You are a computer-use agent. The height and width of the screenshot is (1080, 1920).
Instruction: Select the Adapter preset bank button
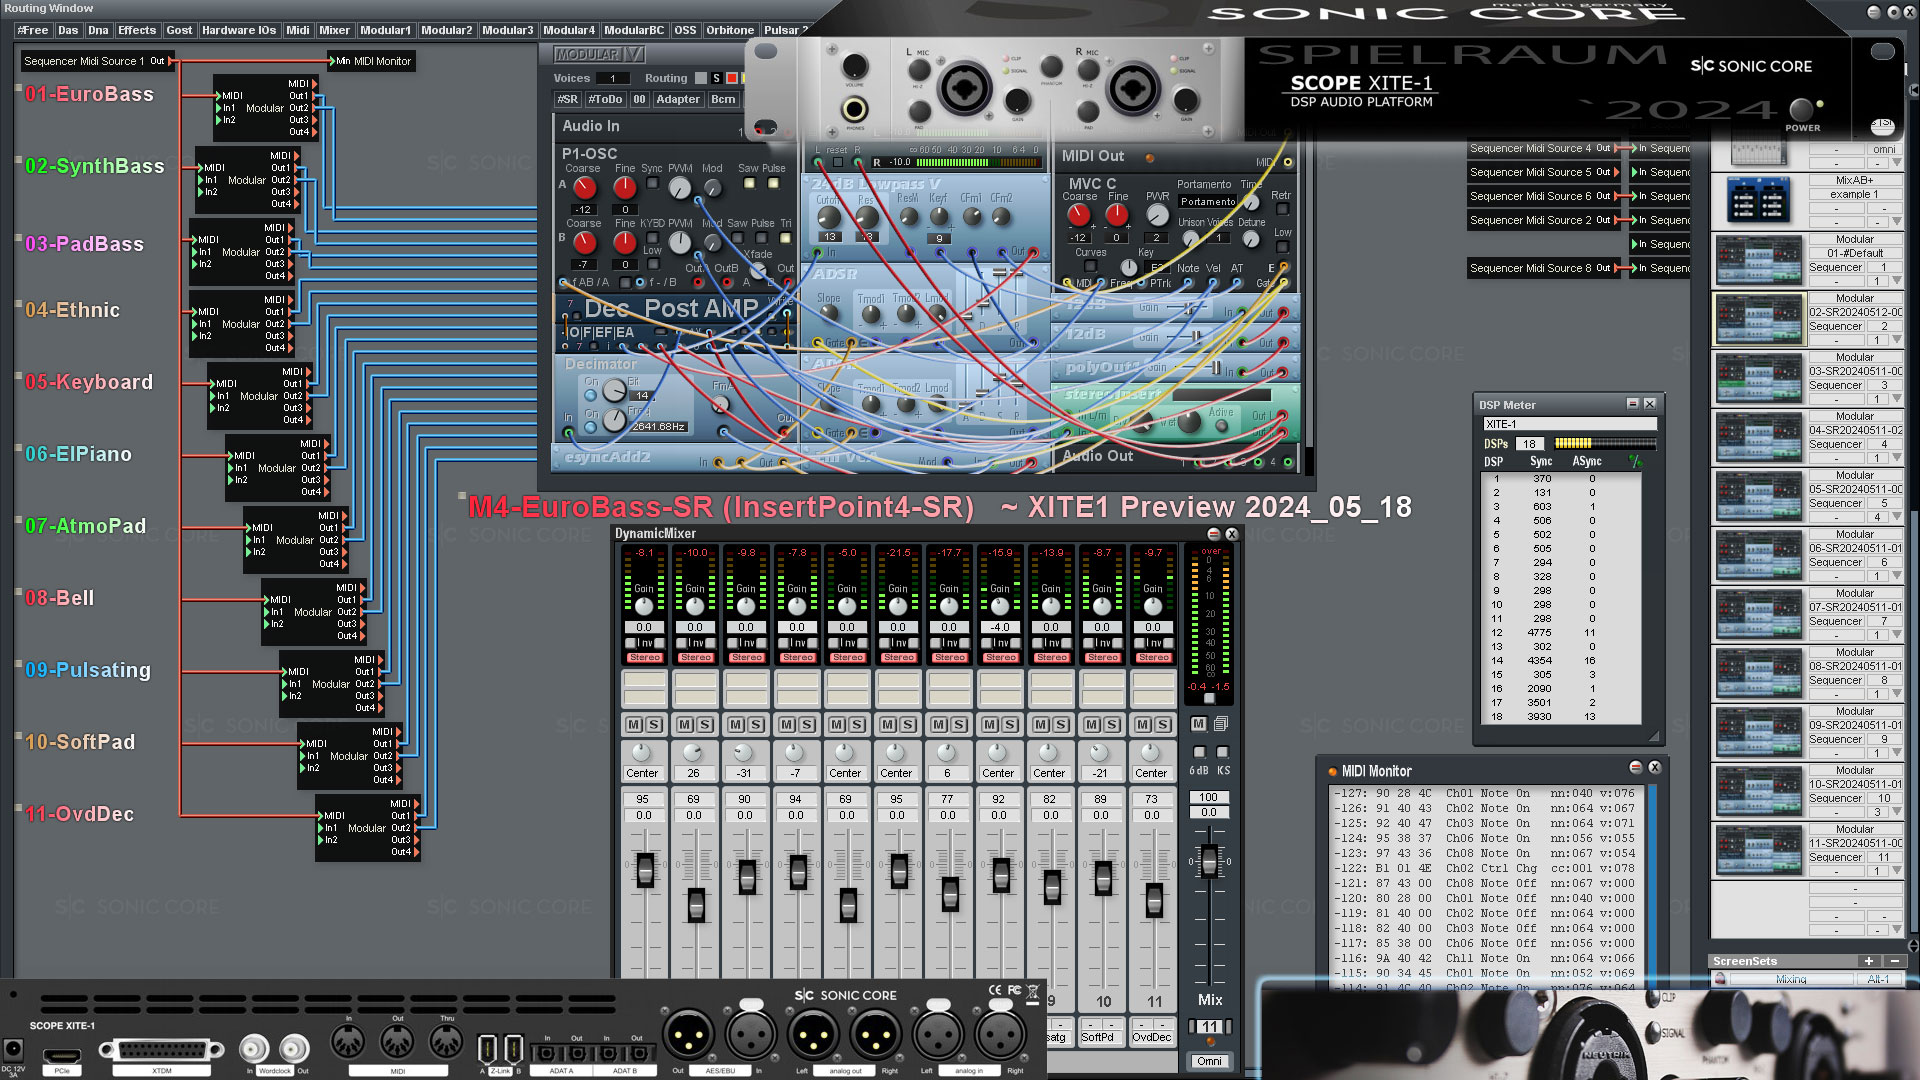pos(678,99)
